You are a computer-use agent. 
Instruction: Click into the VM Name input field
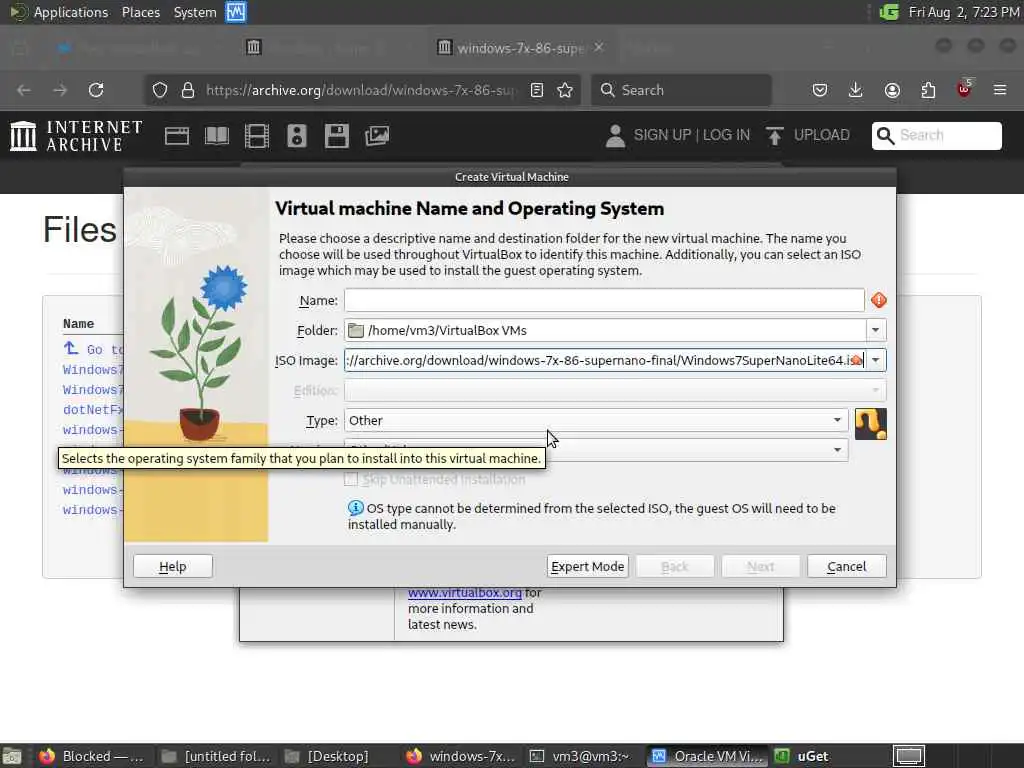[x=604, y=300]
